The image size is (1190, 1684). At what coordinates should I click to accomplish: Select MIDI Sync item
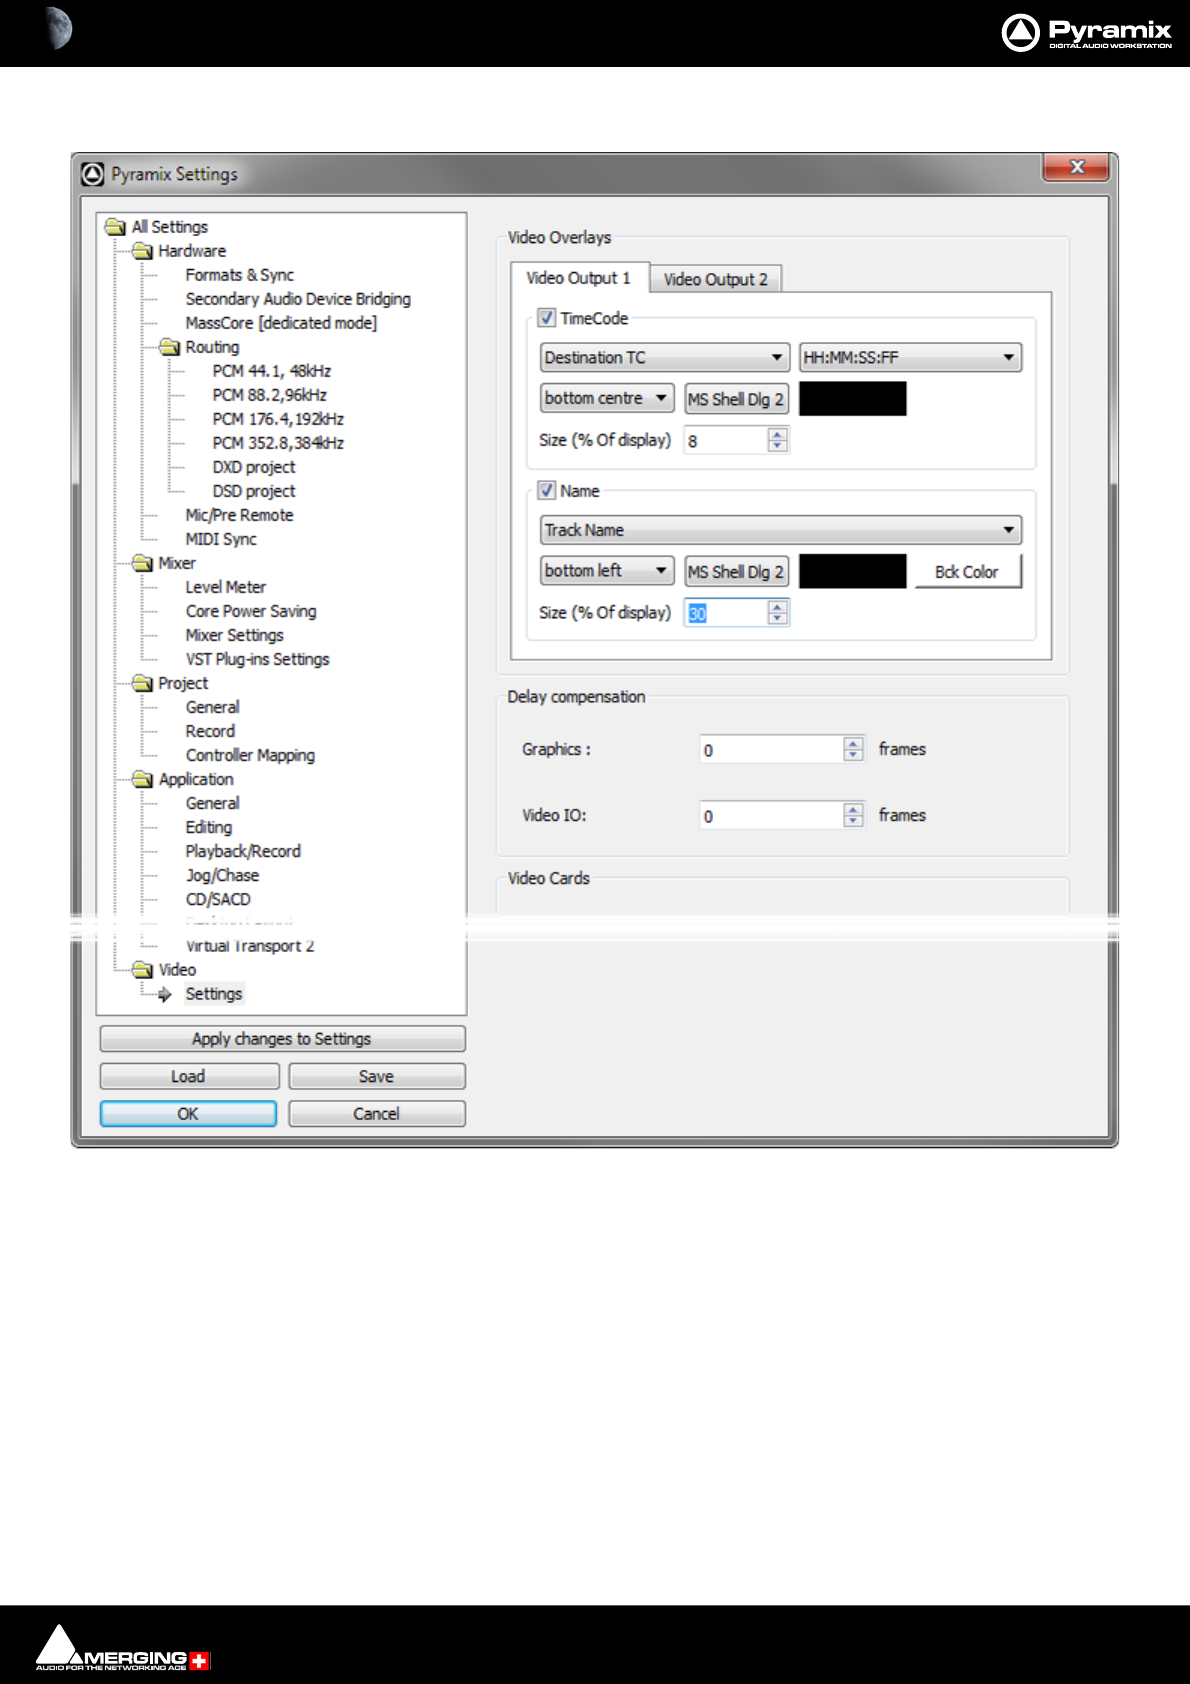pos(221,539)
